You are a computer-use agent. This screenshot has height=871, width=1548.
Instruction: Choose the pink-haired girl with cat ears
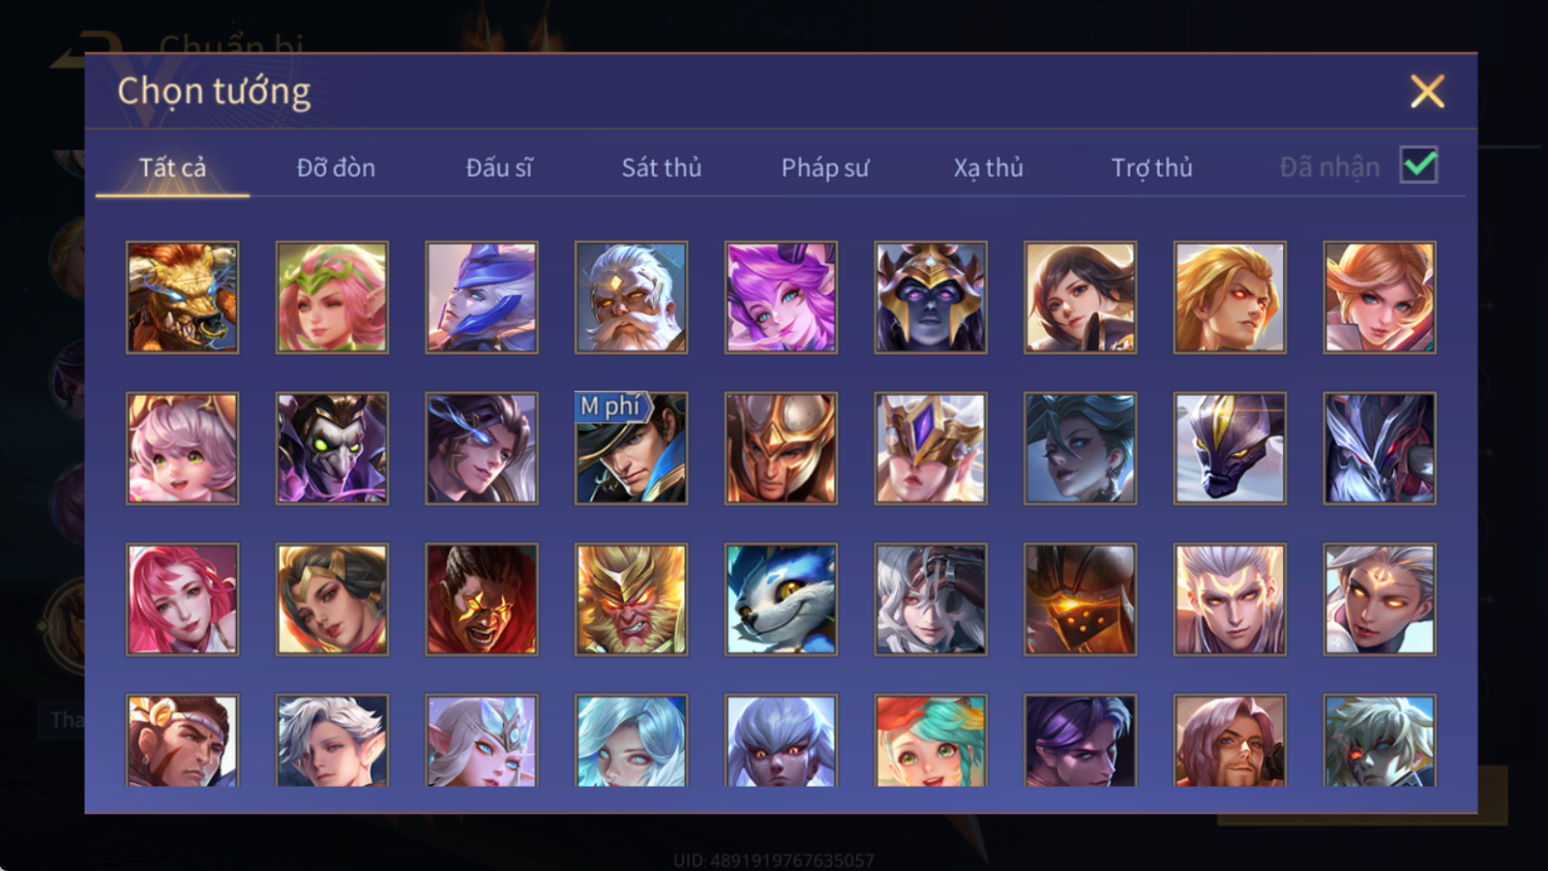[x=182, y=448]
